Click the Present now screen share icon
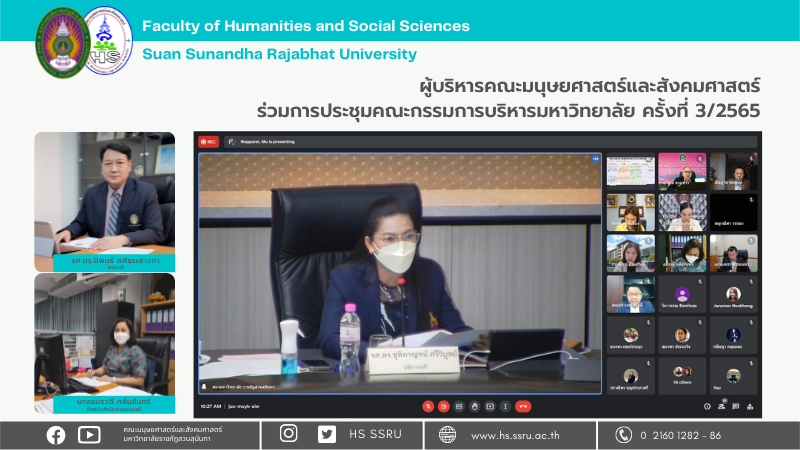The image size is (800, 450). [x=490, y=406]
